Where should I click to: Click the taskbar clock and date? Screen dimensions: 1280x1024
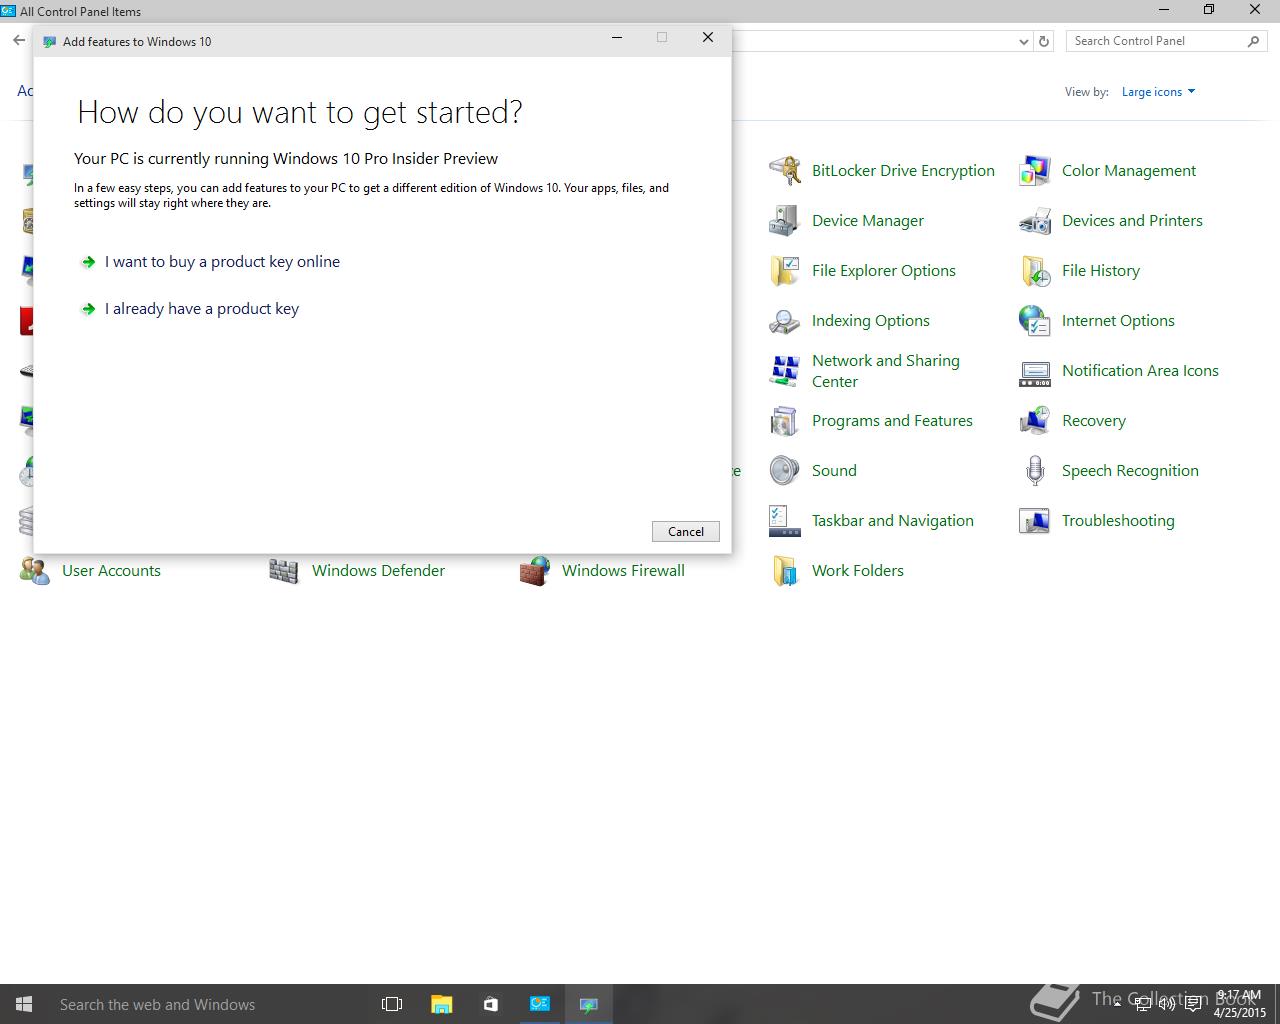1240,1004
